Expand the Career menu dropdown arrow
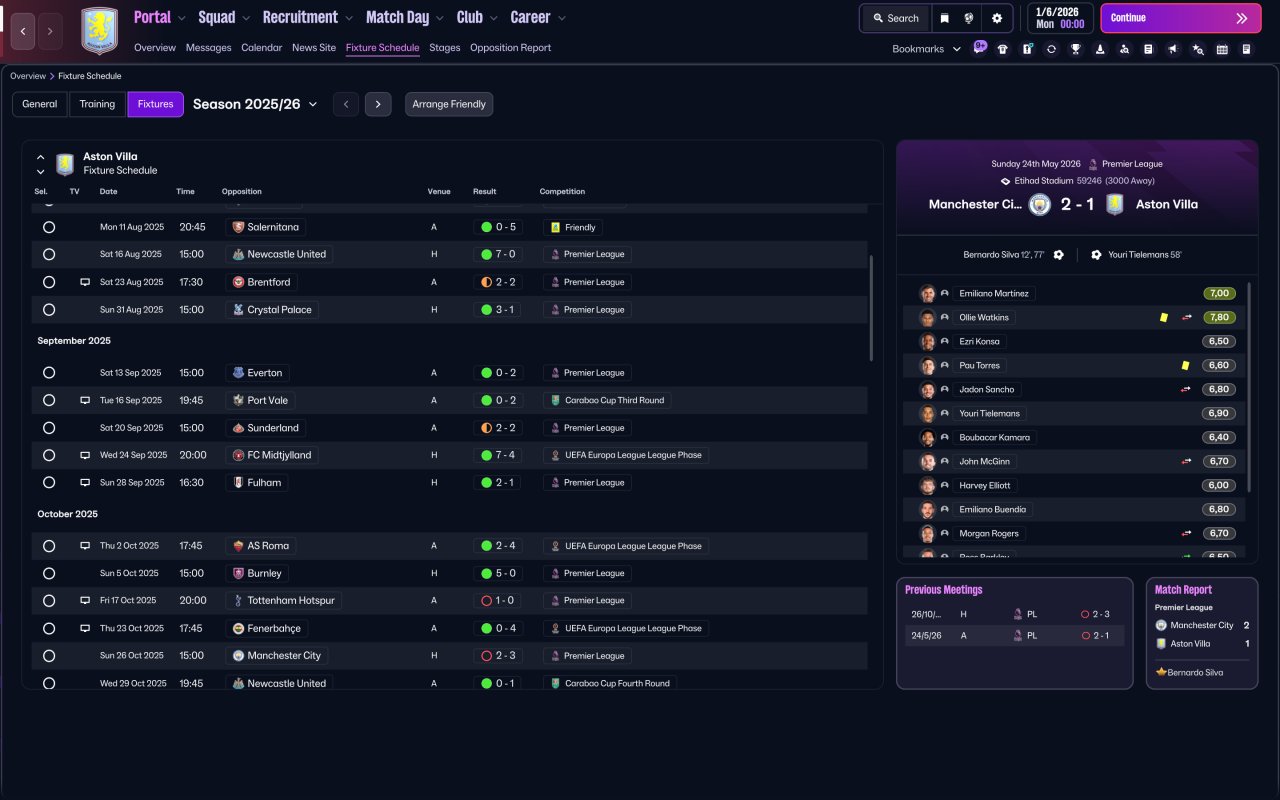Image resolution: width=1280 pixels, height=800 pixels. pyautogui.click(x=561, y=18)
